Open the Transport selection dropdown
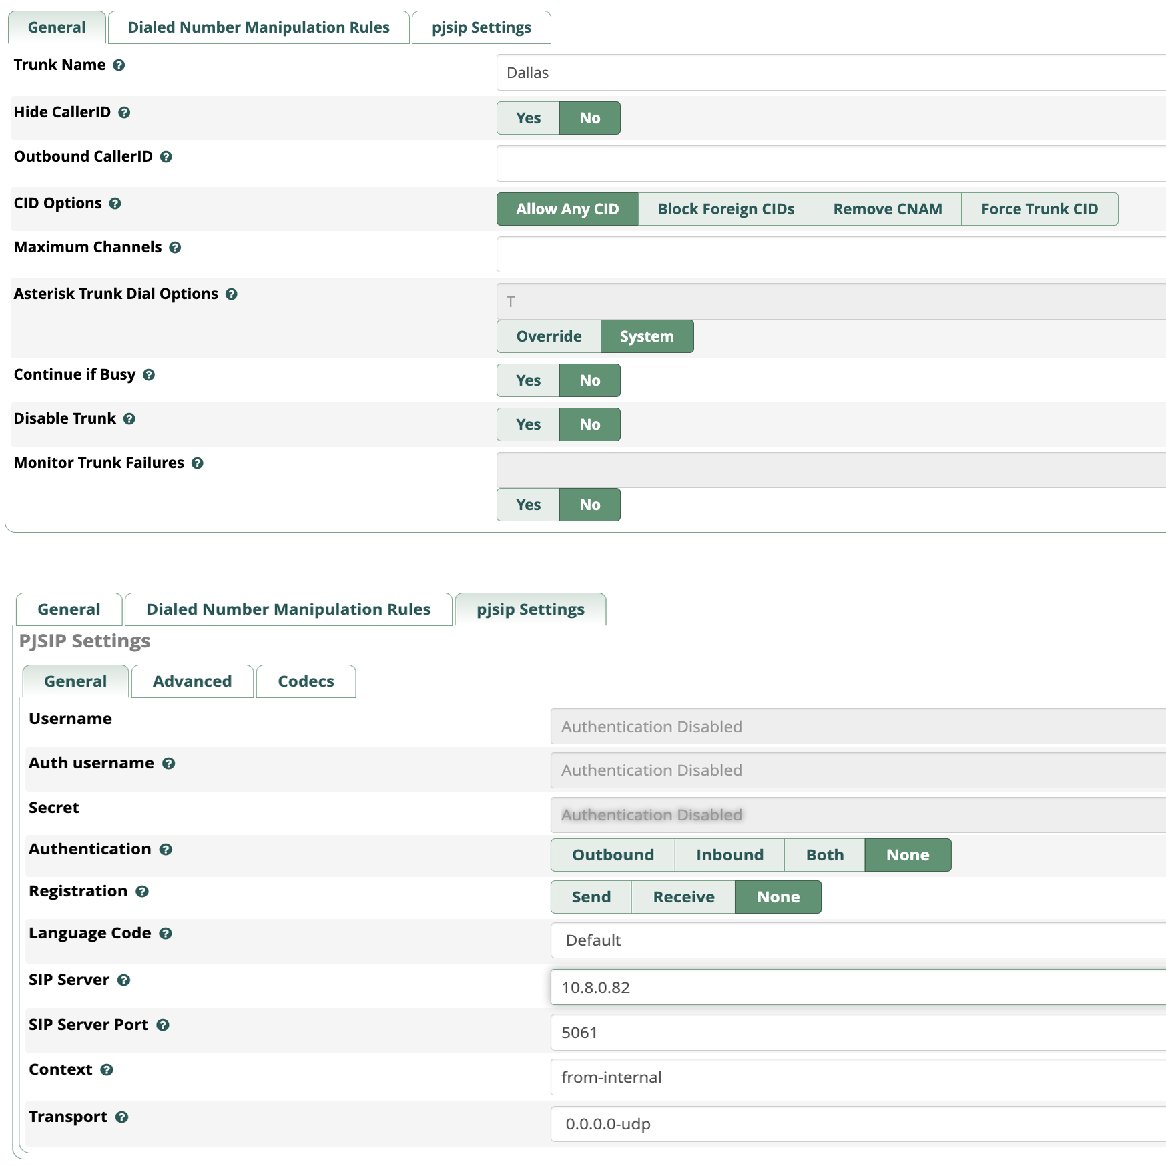Viewport: 1166px width, 1166px height. [857, 1124]
